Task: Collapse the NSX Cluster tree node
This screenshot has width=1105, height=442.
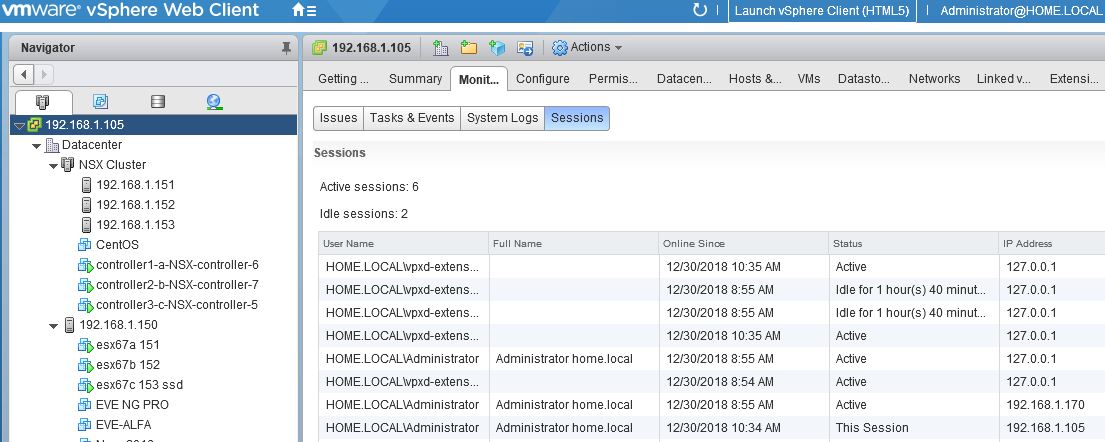Action: 53,166
